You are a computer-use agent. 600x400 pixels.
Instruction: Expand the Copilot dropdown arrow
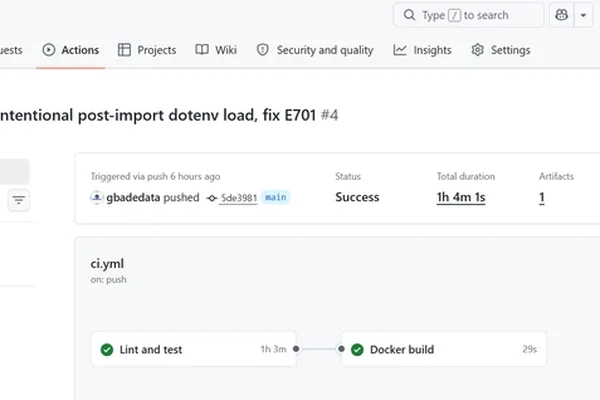583,15
